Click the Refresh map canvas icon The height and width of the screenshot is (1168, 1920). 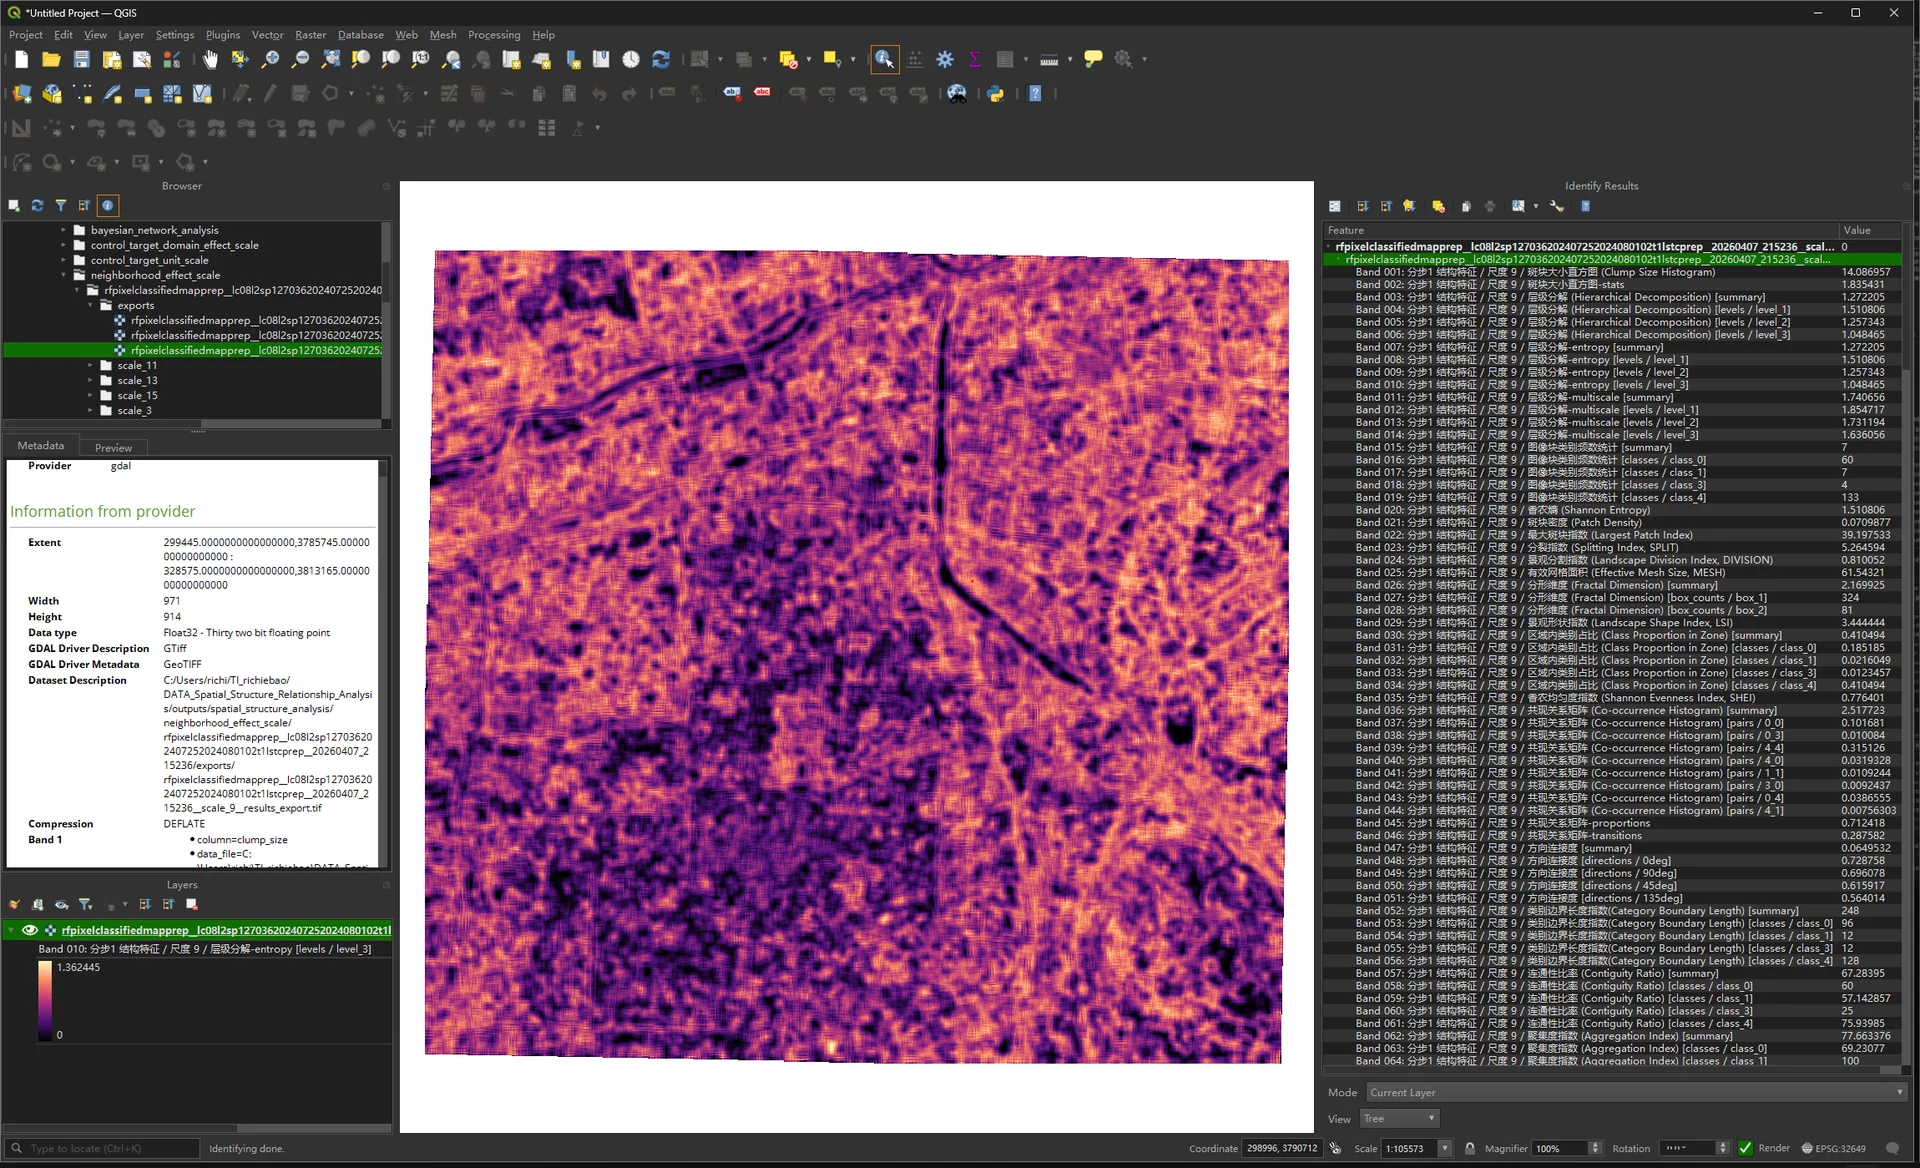(x=661, y=60)
